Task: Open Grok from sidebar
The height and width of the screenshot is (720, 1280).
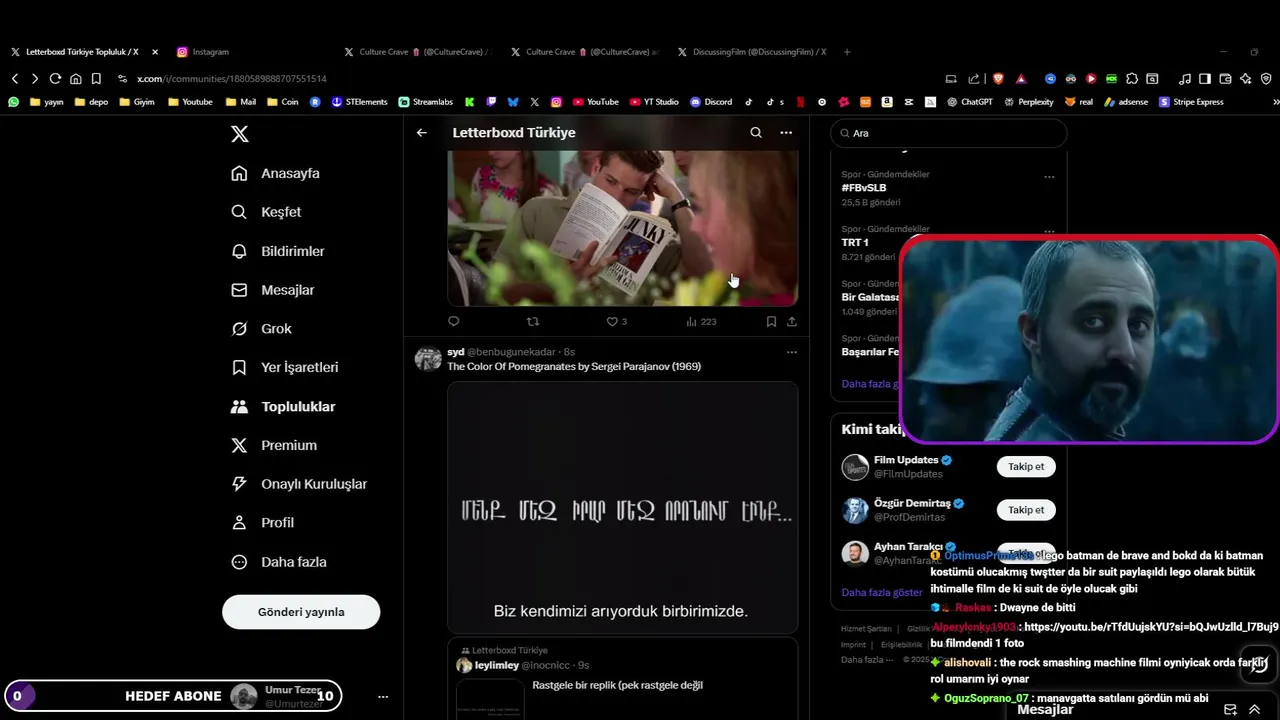Action: (261, 328)
